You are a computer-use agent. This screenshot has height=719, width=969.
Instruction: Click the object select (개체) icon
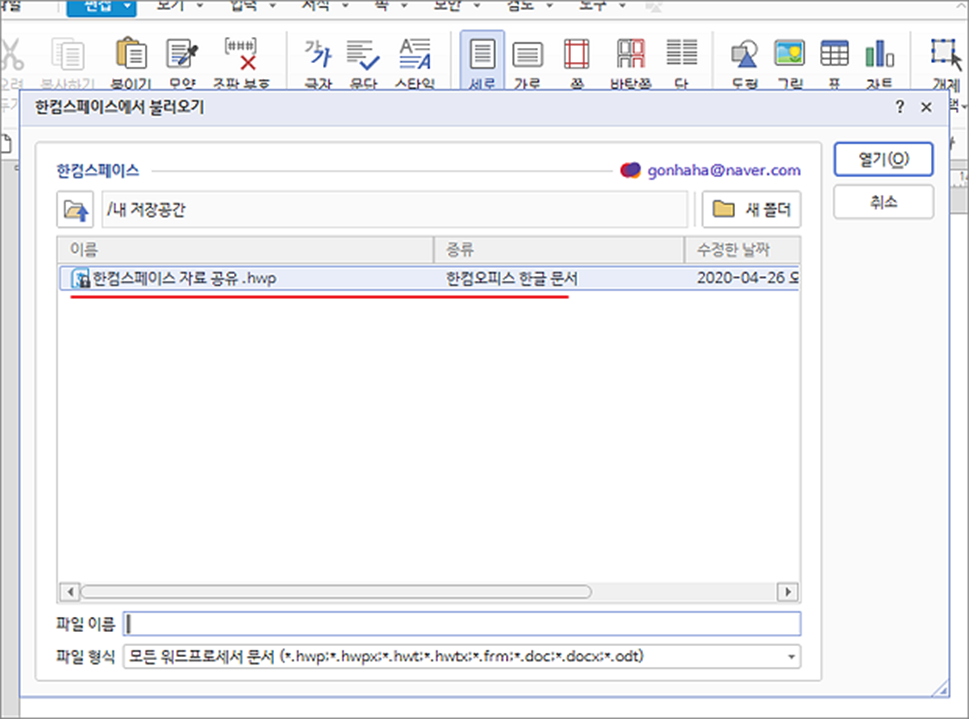click(946, 54)
